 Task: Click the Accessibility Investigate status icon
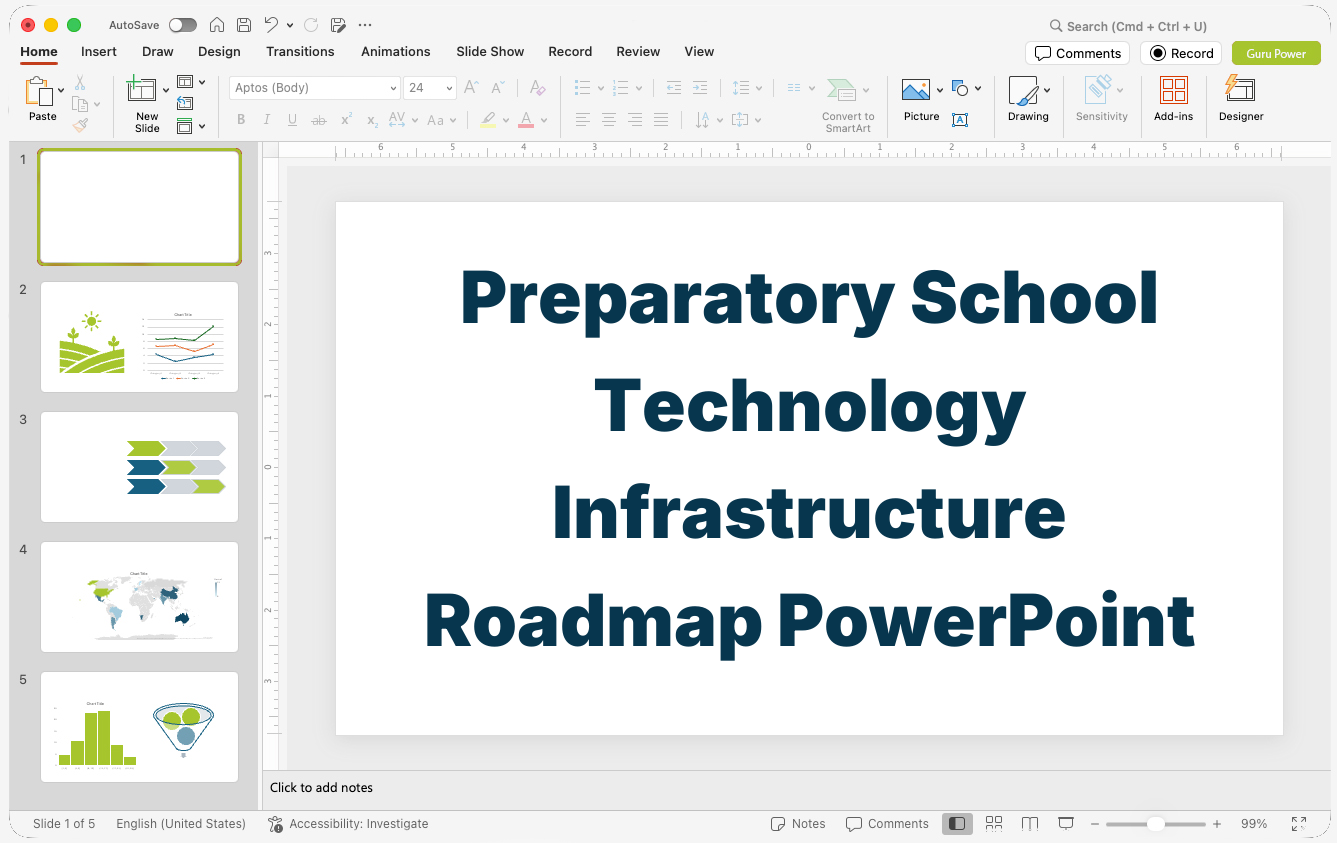[276, 824]
